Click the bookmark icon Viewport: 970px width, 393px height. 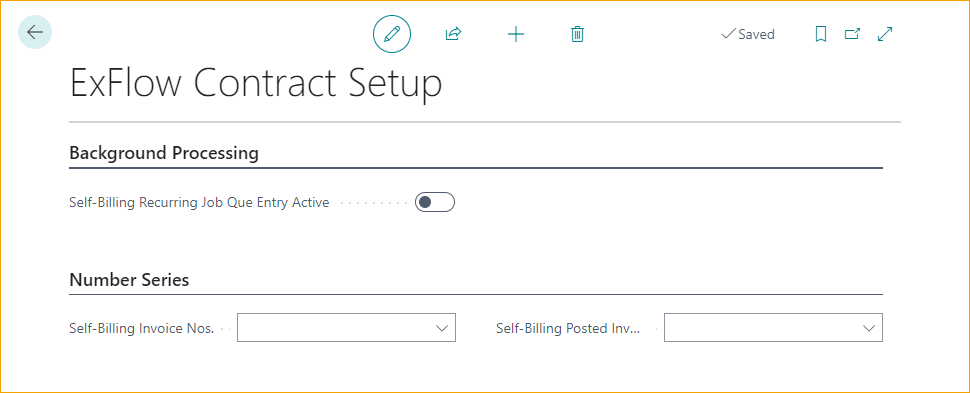pos(821,34)
